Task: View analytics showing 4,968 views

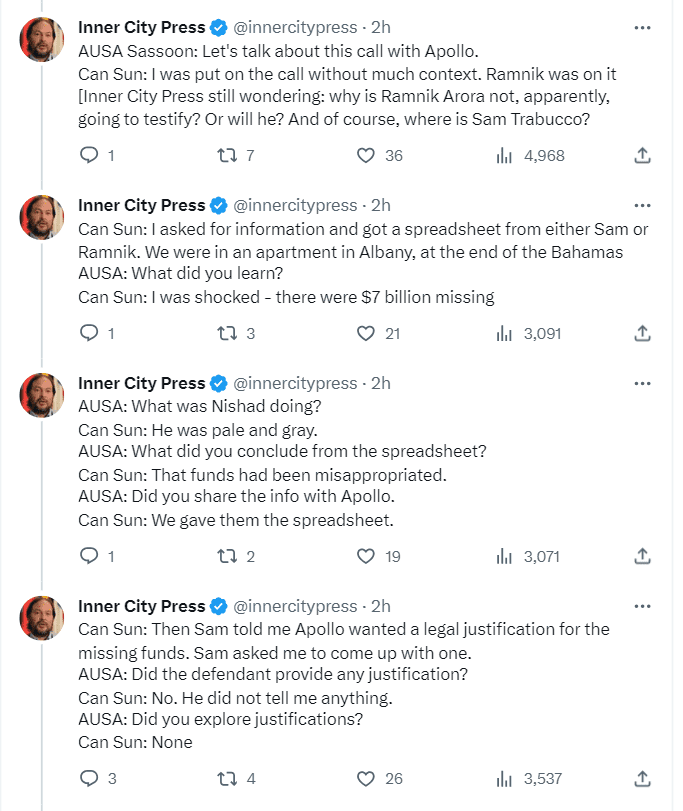Action: [x=505, y=155]
